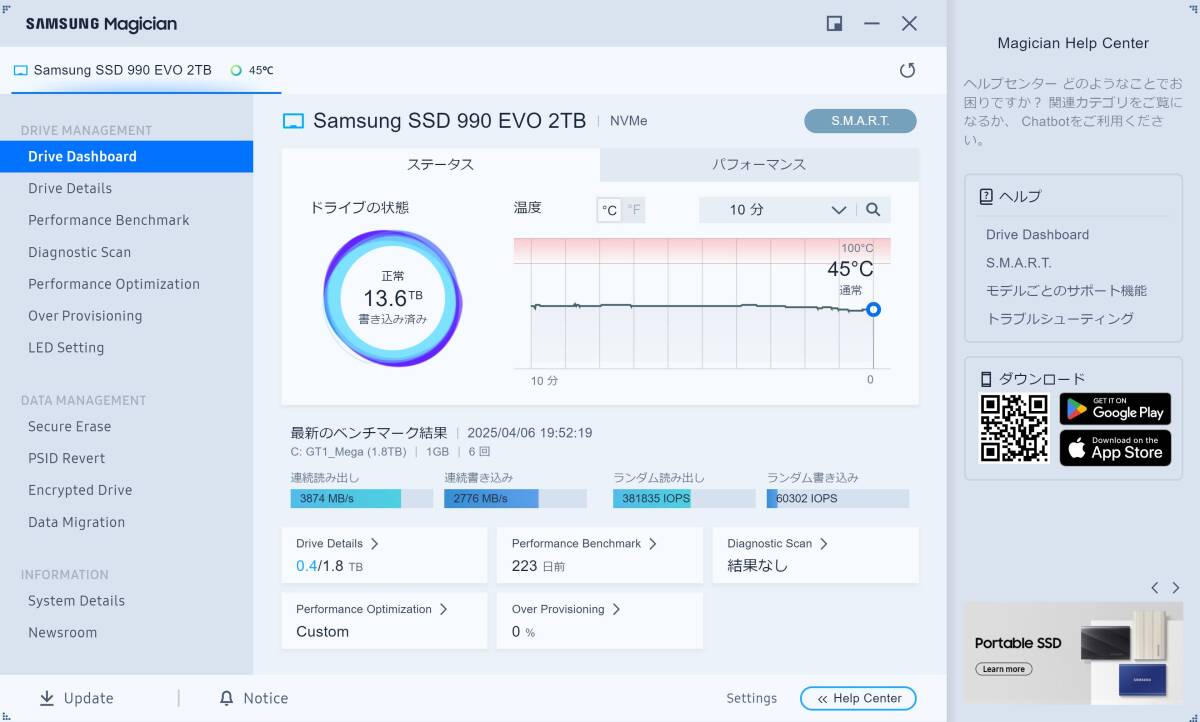
Task: Open Performance Benchmark card chevron
Action: 653,544
